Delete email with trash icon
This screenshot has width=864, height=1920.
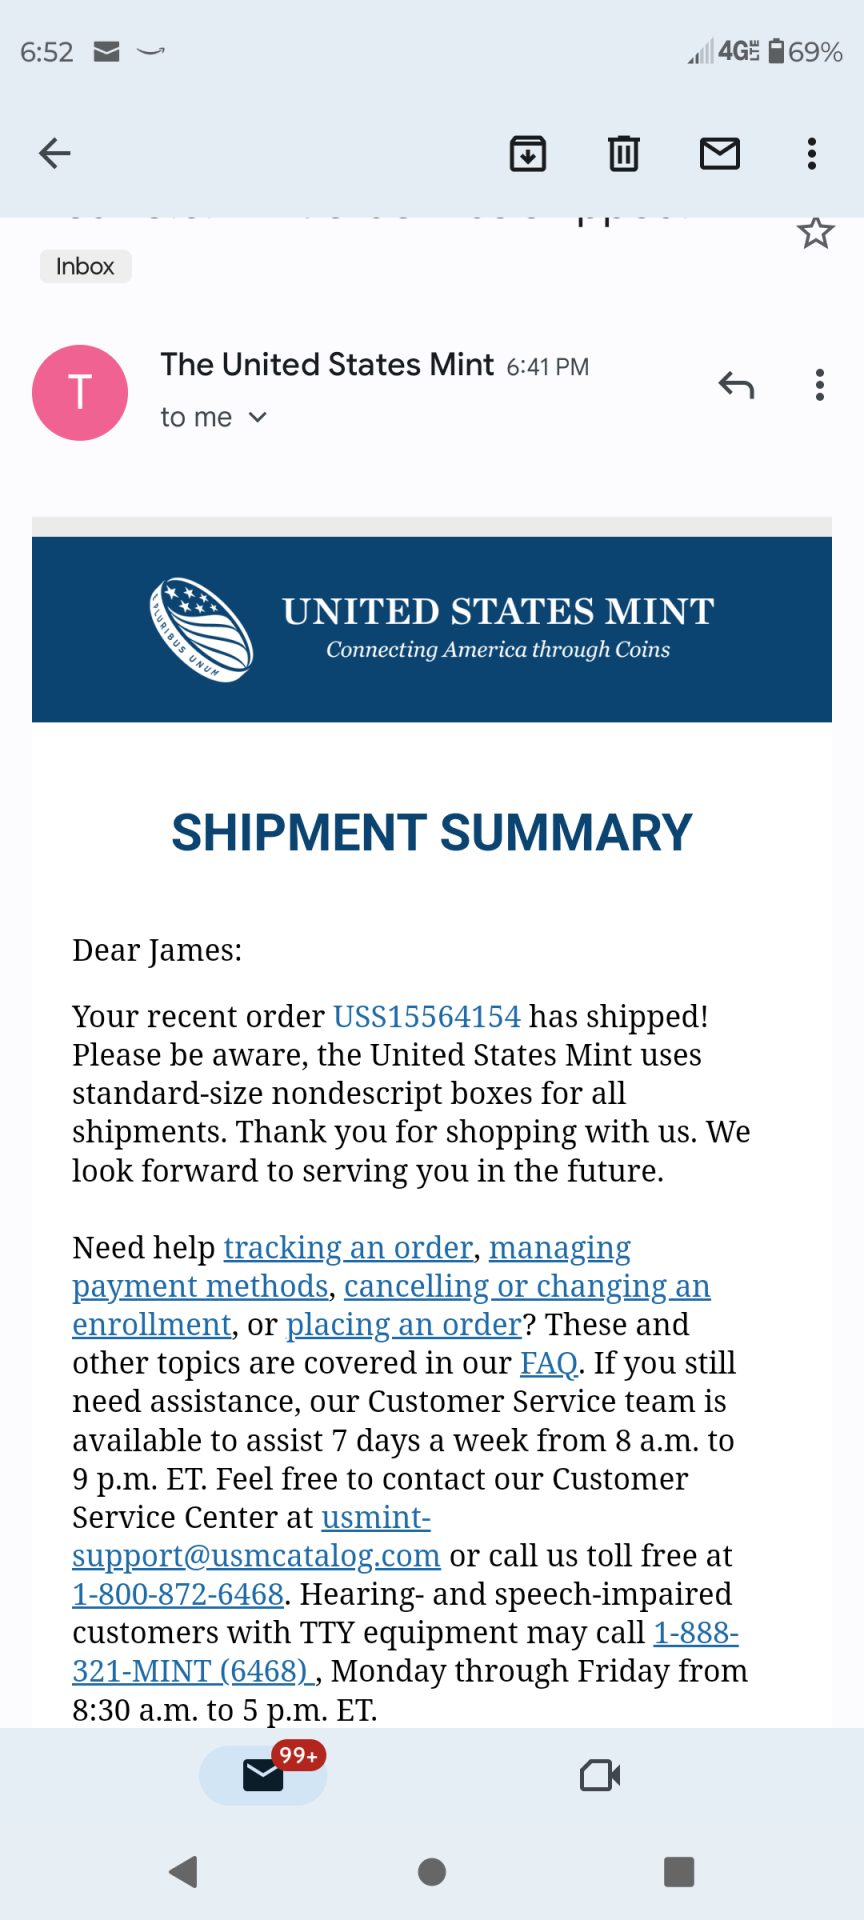coord(624,153)
